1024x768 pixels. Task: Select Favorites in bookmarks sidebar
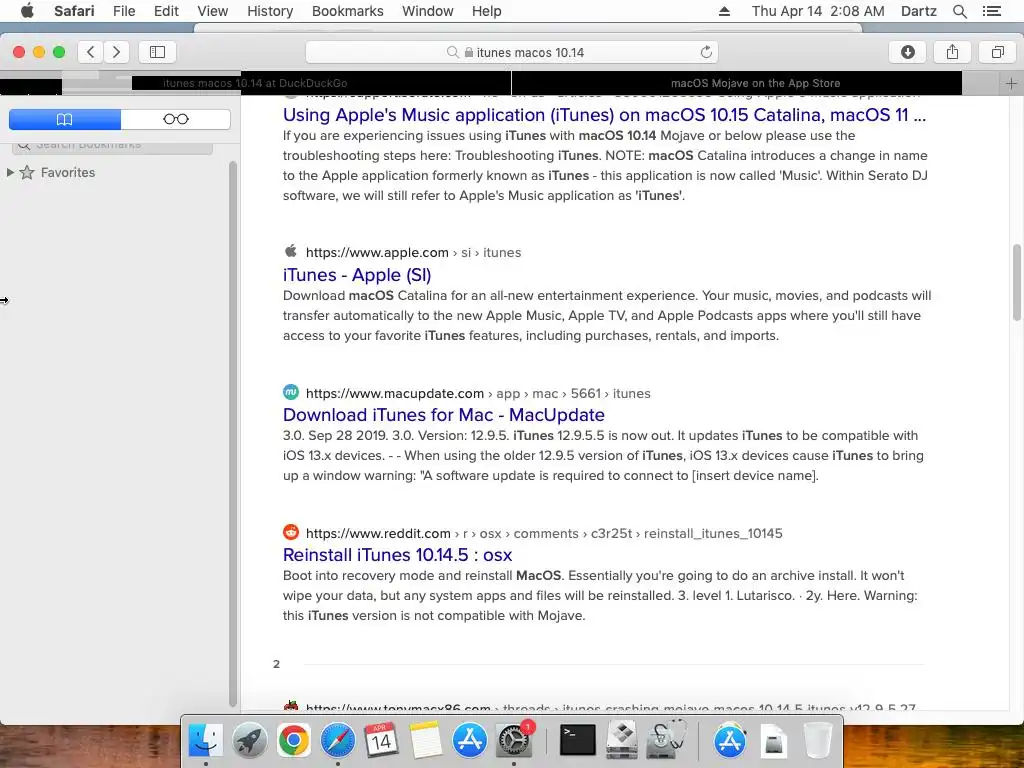(x=68, y=172)
